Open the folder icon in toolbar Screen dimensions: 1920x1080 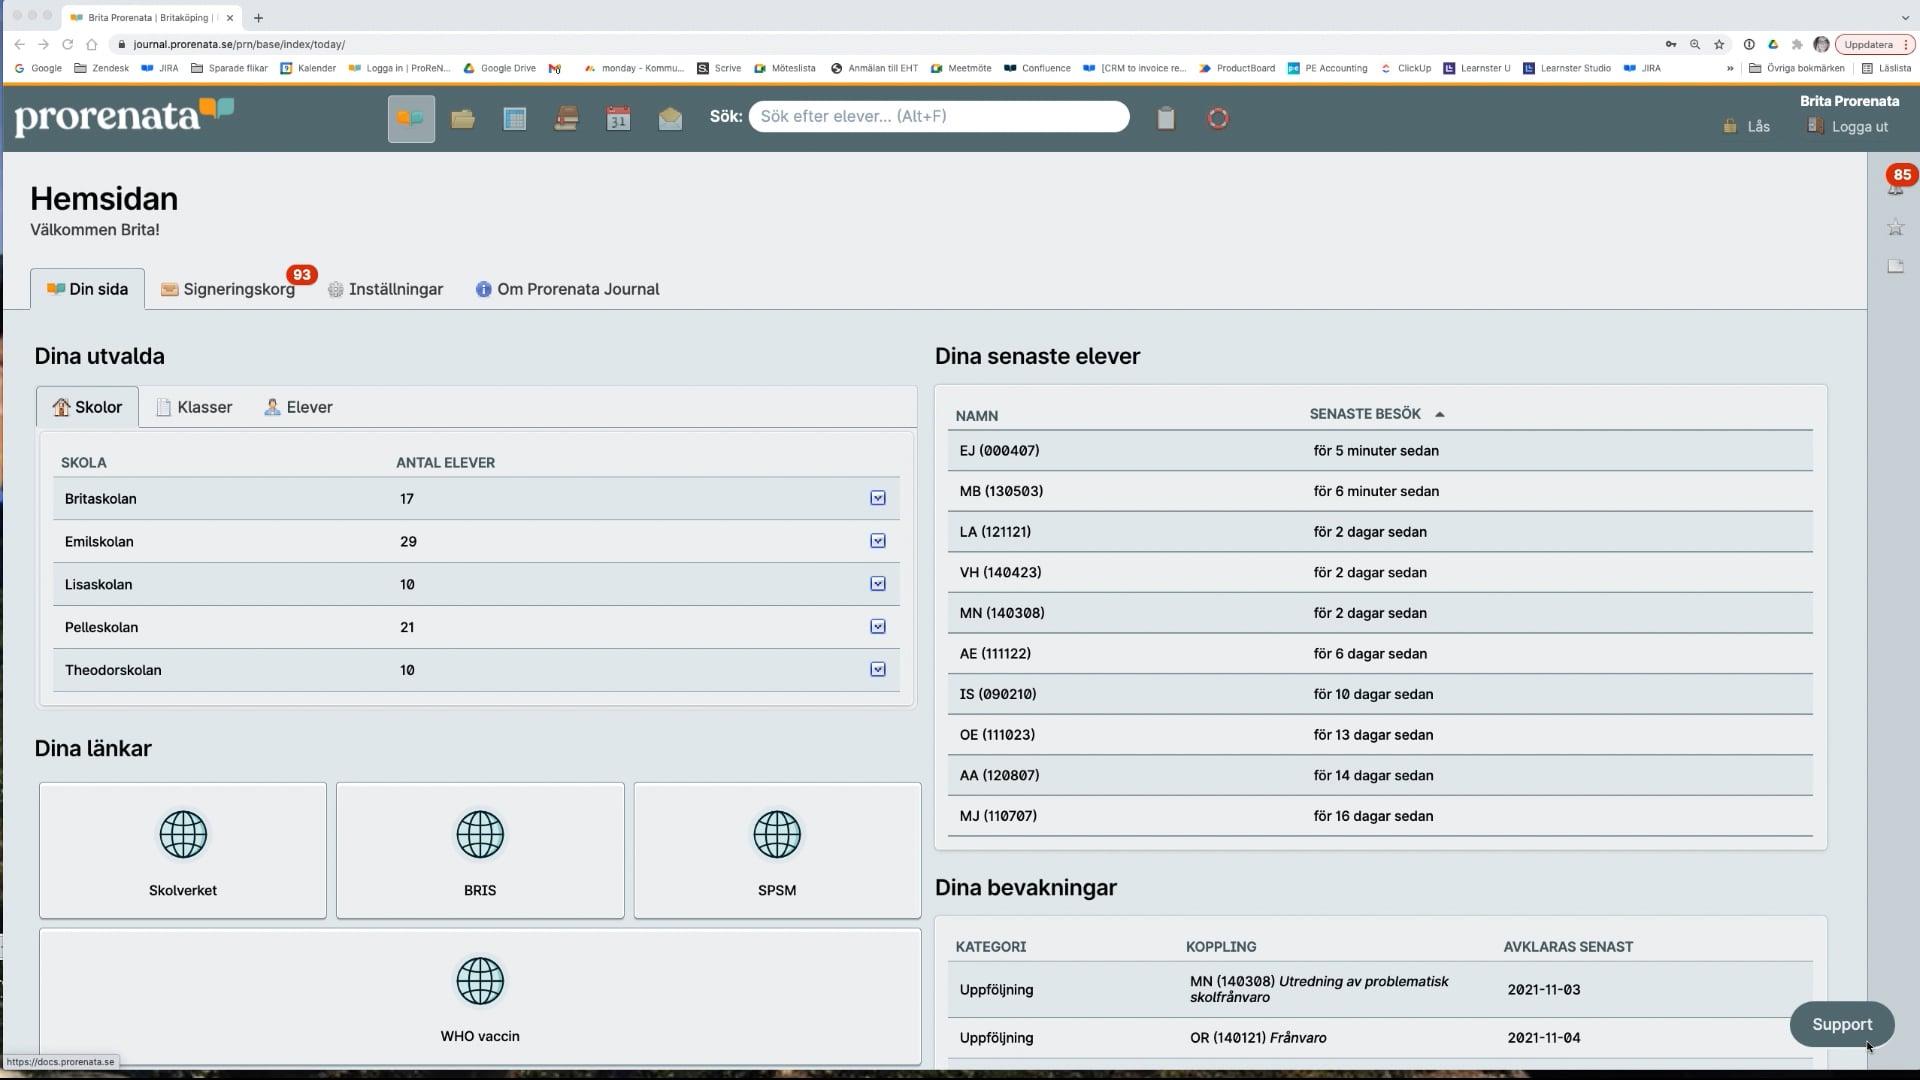tap(462, 119)
